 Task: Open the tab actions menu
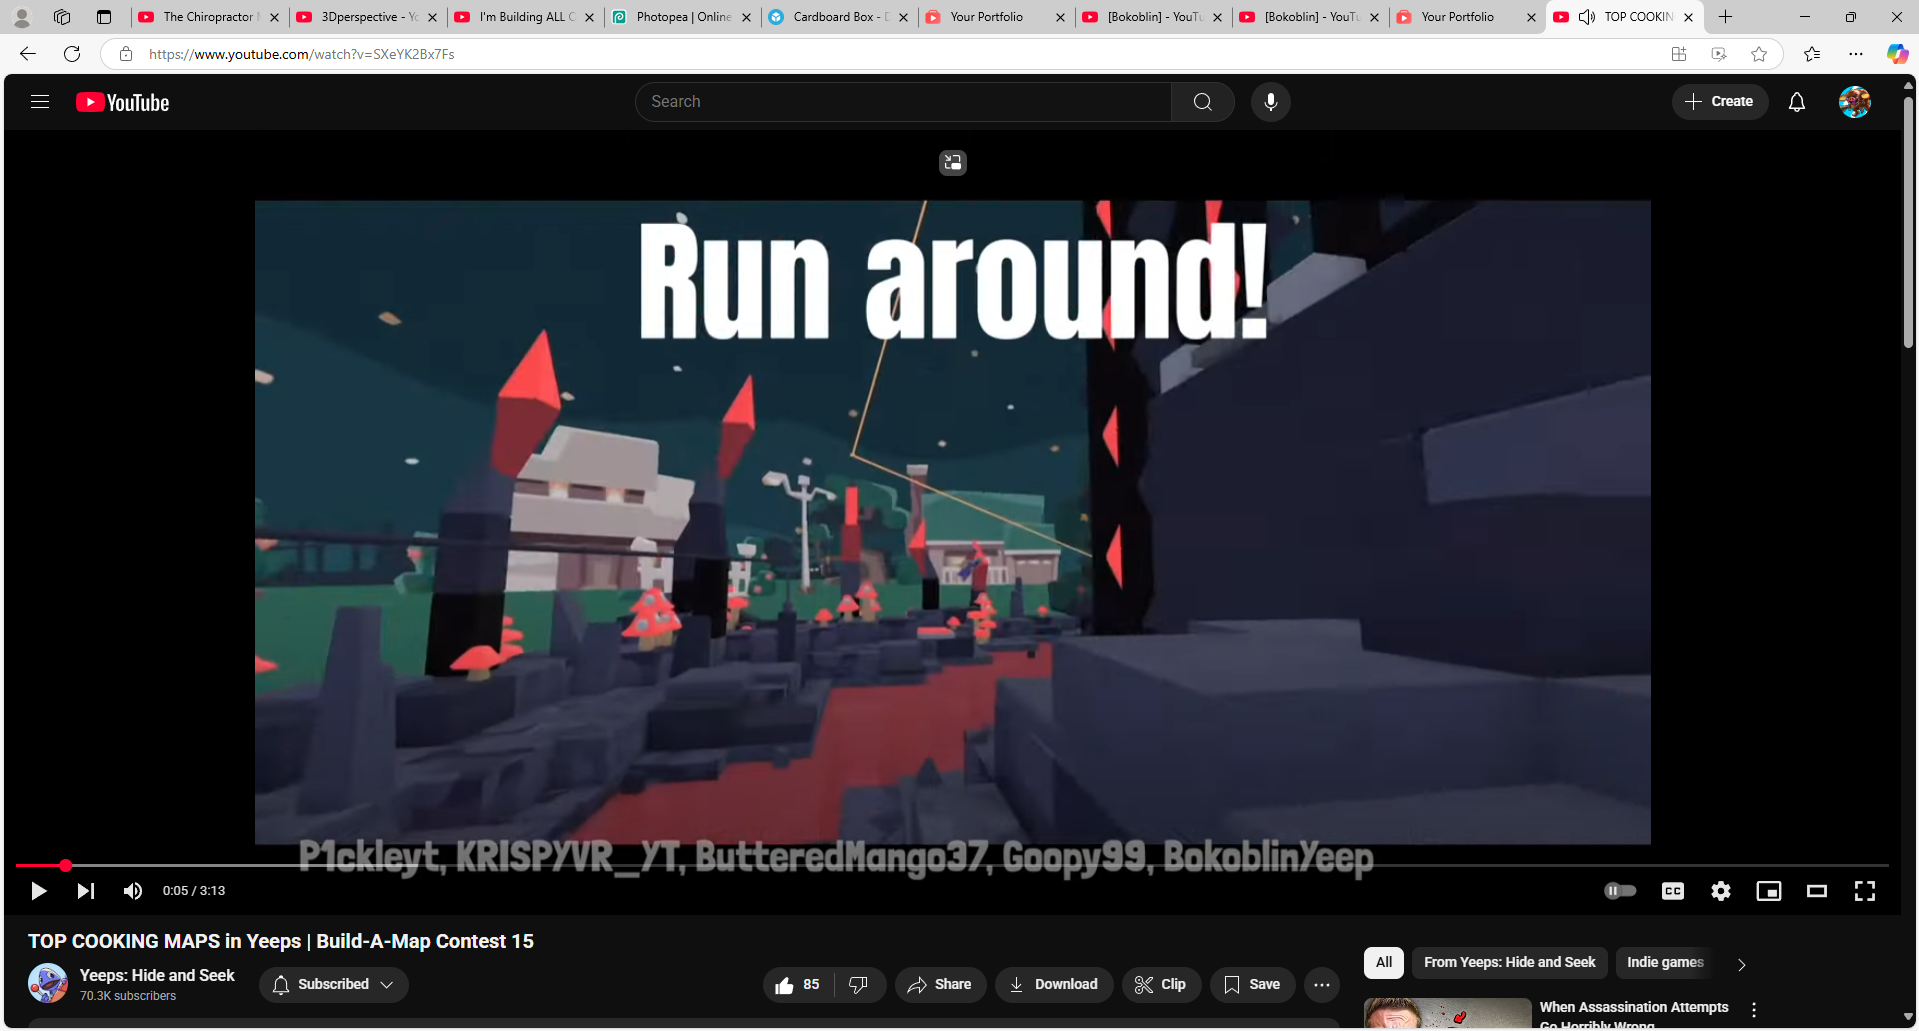tap(104, 17)
